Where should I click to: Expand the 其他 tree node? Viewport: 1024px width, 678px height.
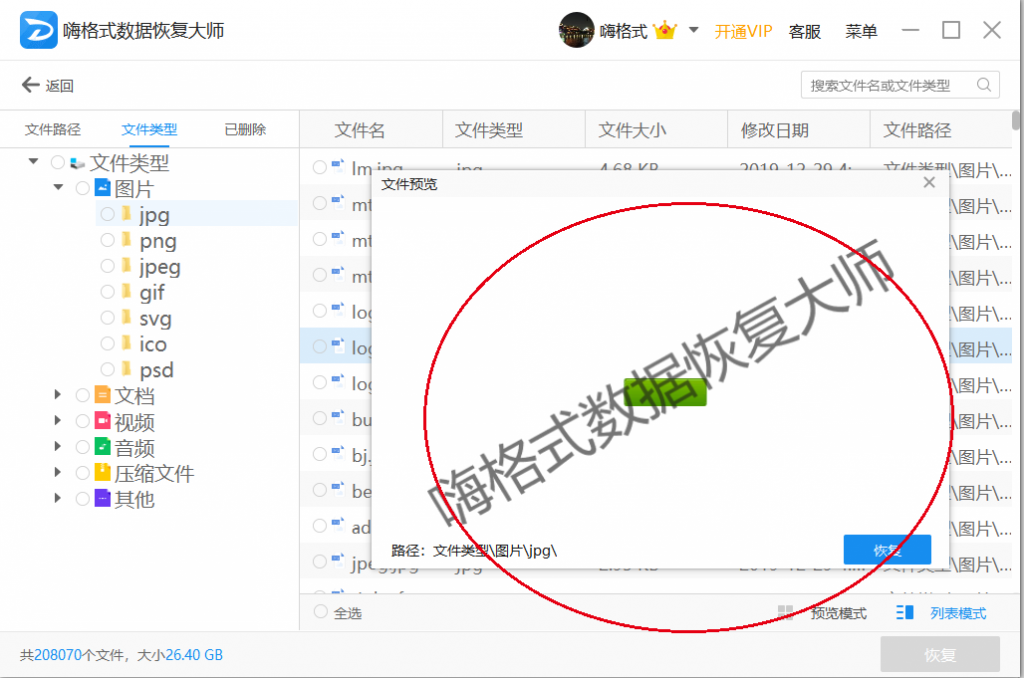click(57, 498)
